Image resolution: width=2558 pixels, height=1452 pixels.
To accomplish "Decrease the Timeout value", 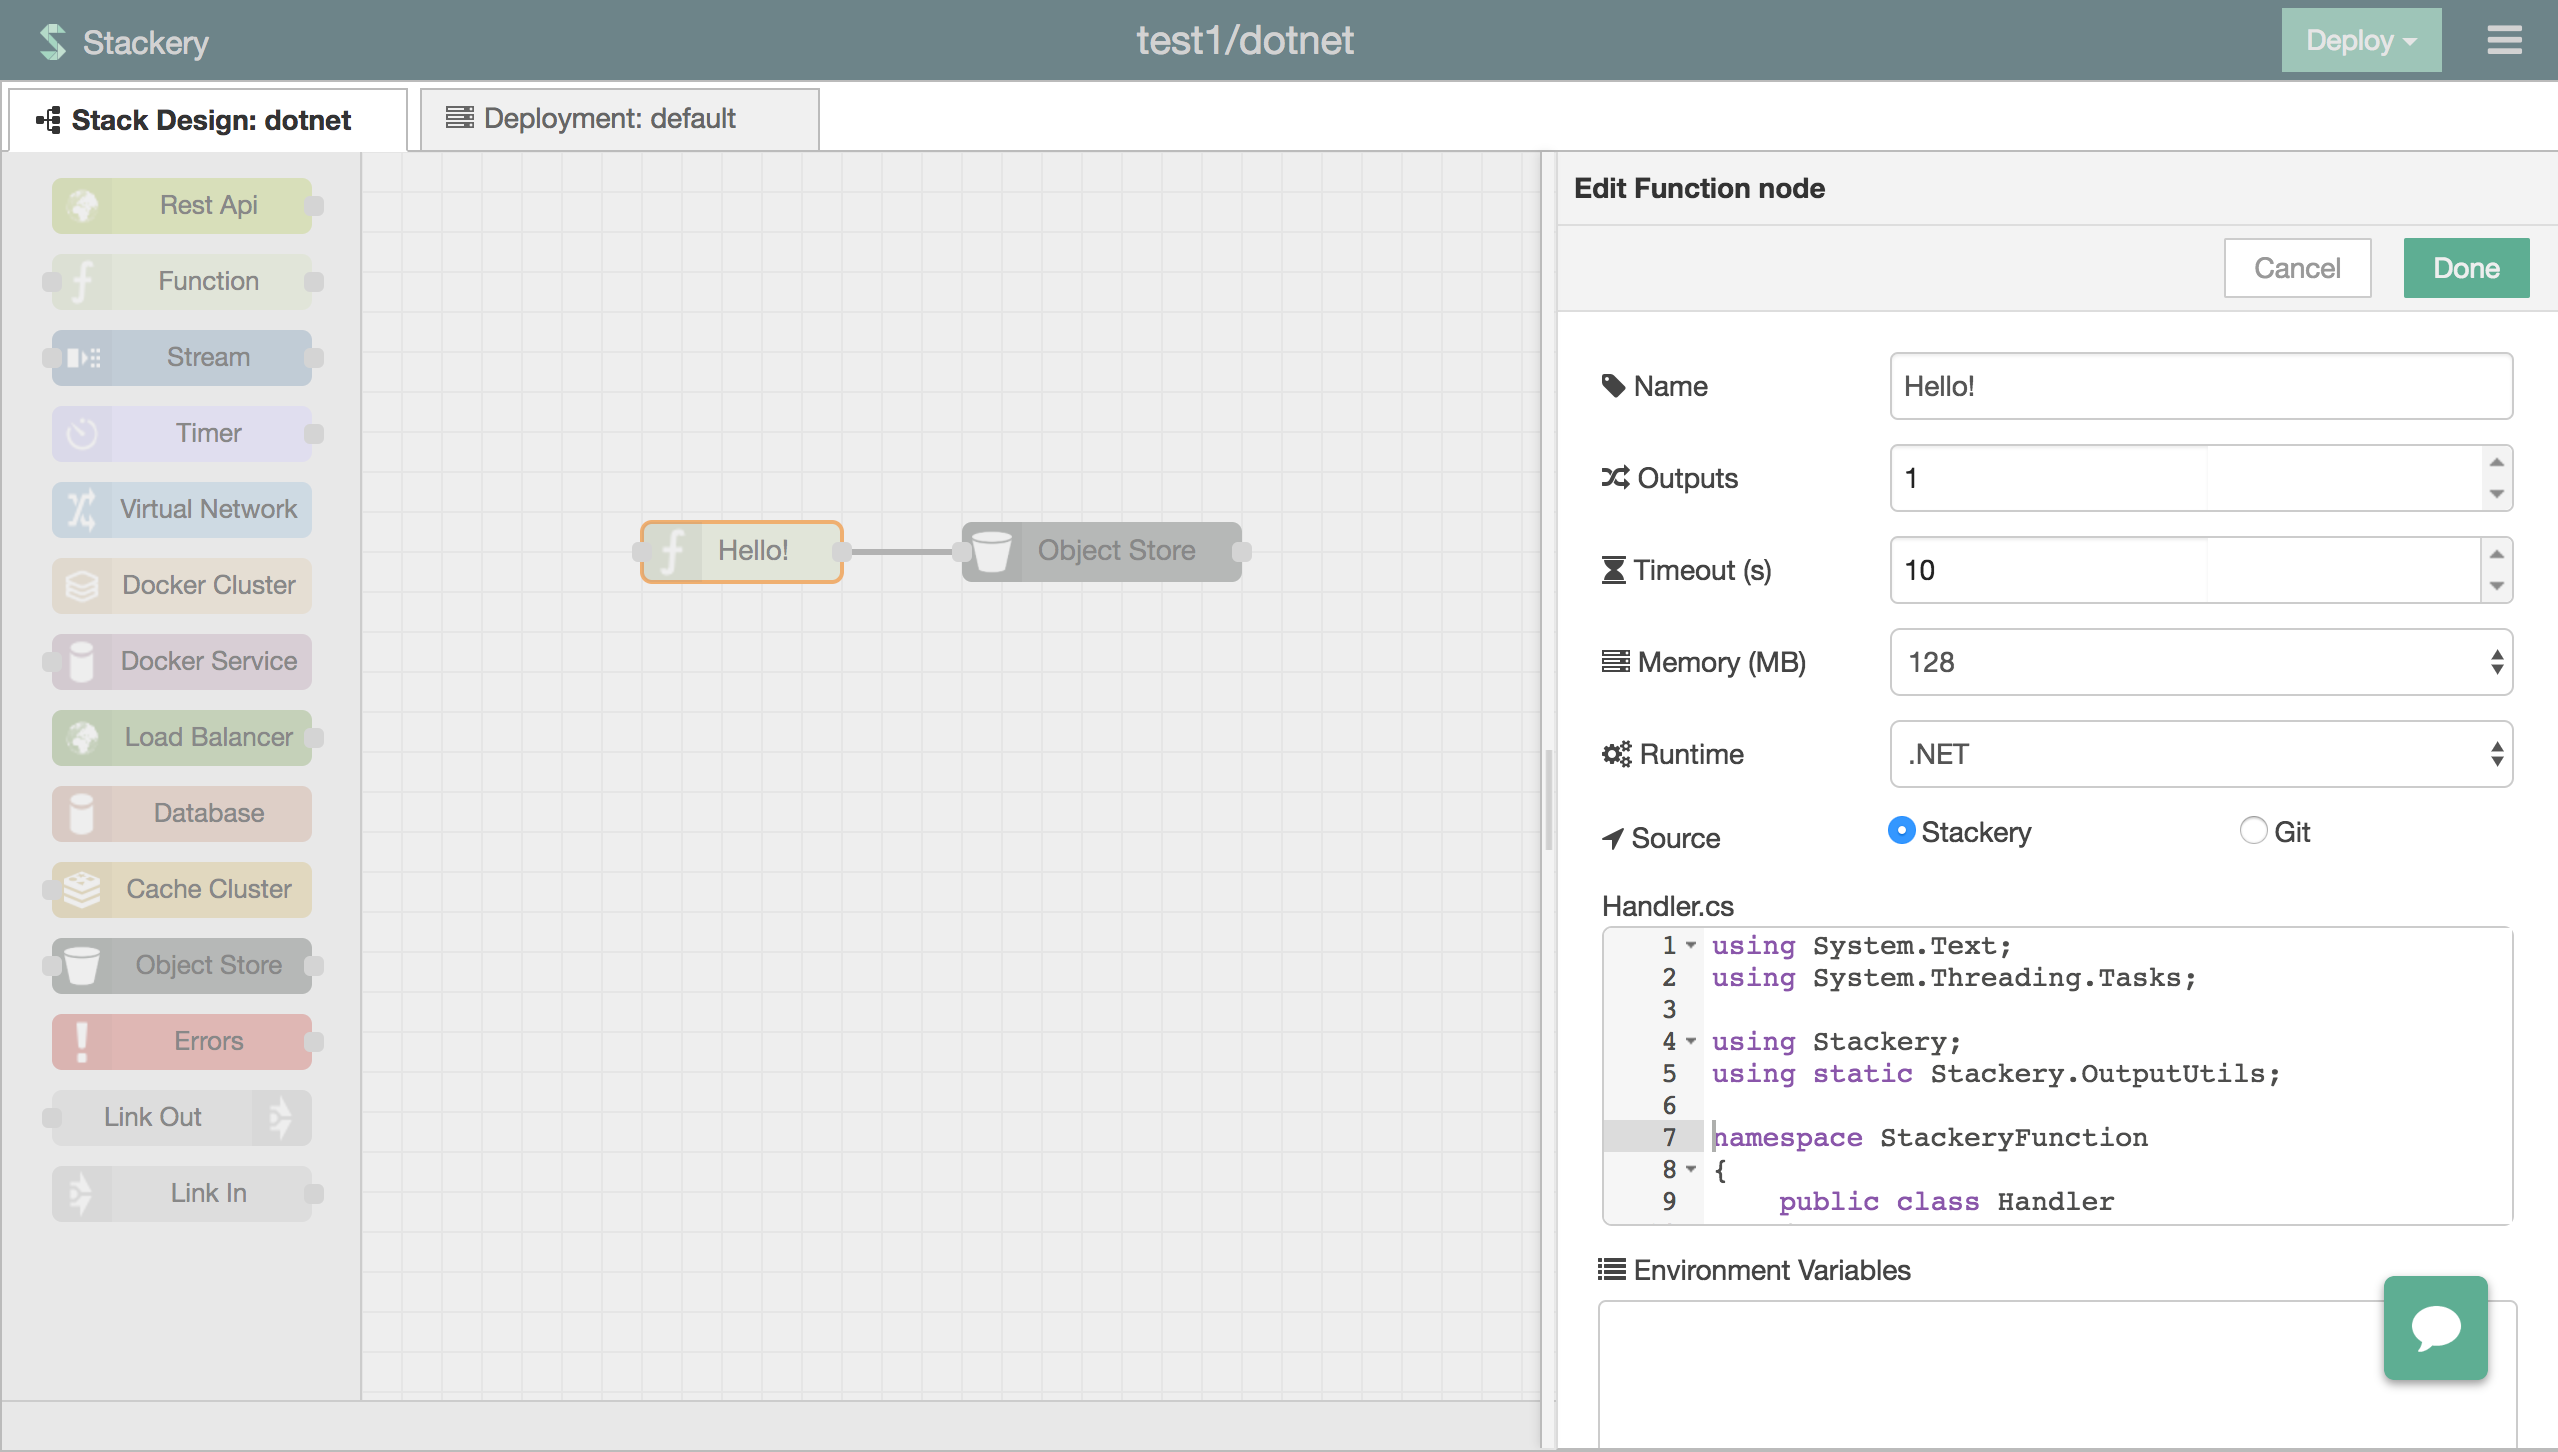I will click(2497, 586).
